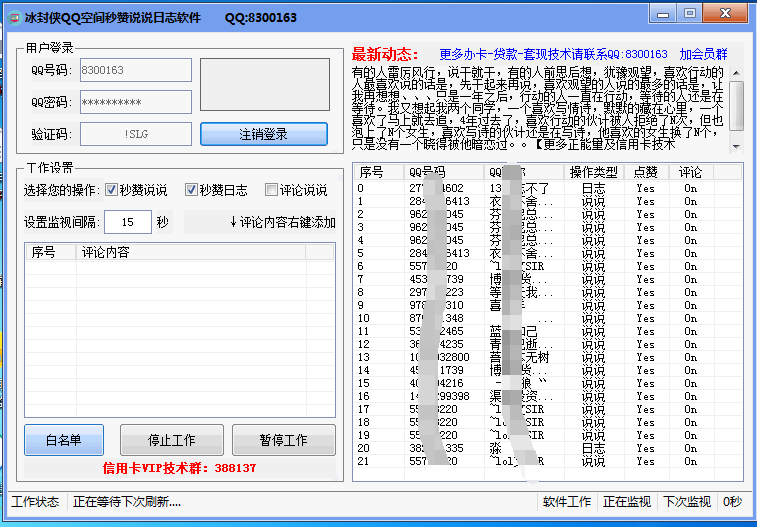Click the app icon in title bar
This screenshot has height=527, width=757.
click(x=12, y=17)
